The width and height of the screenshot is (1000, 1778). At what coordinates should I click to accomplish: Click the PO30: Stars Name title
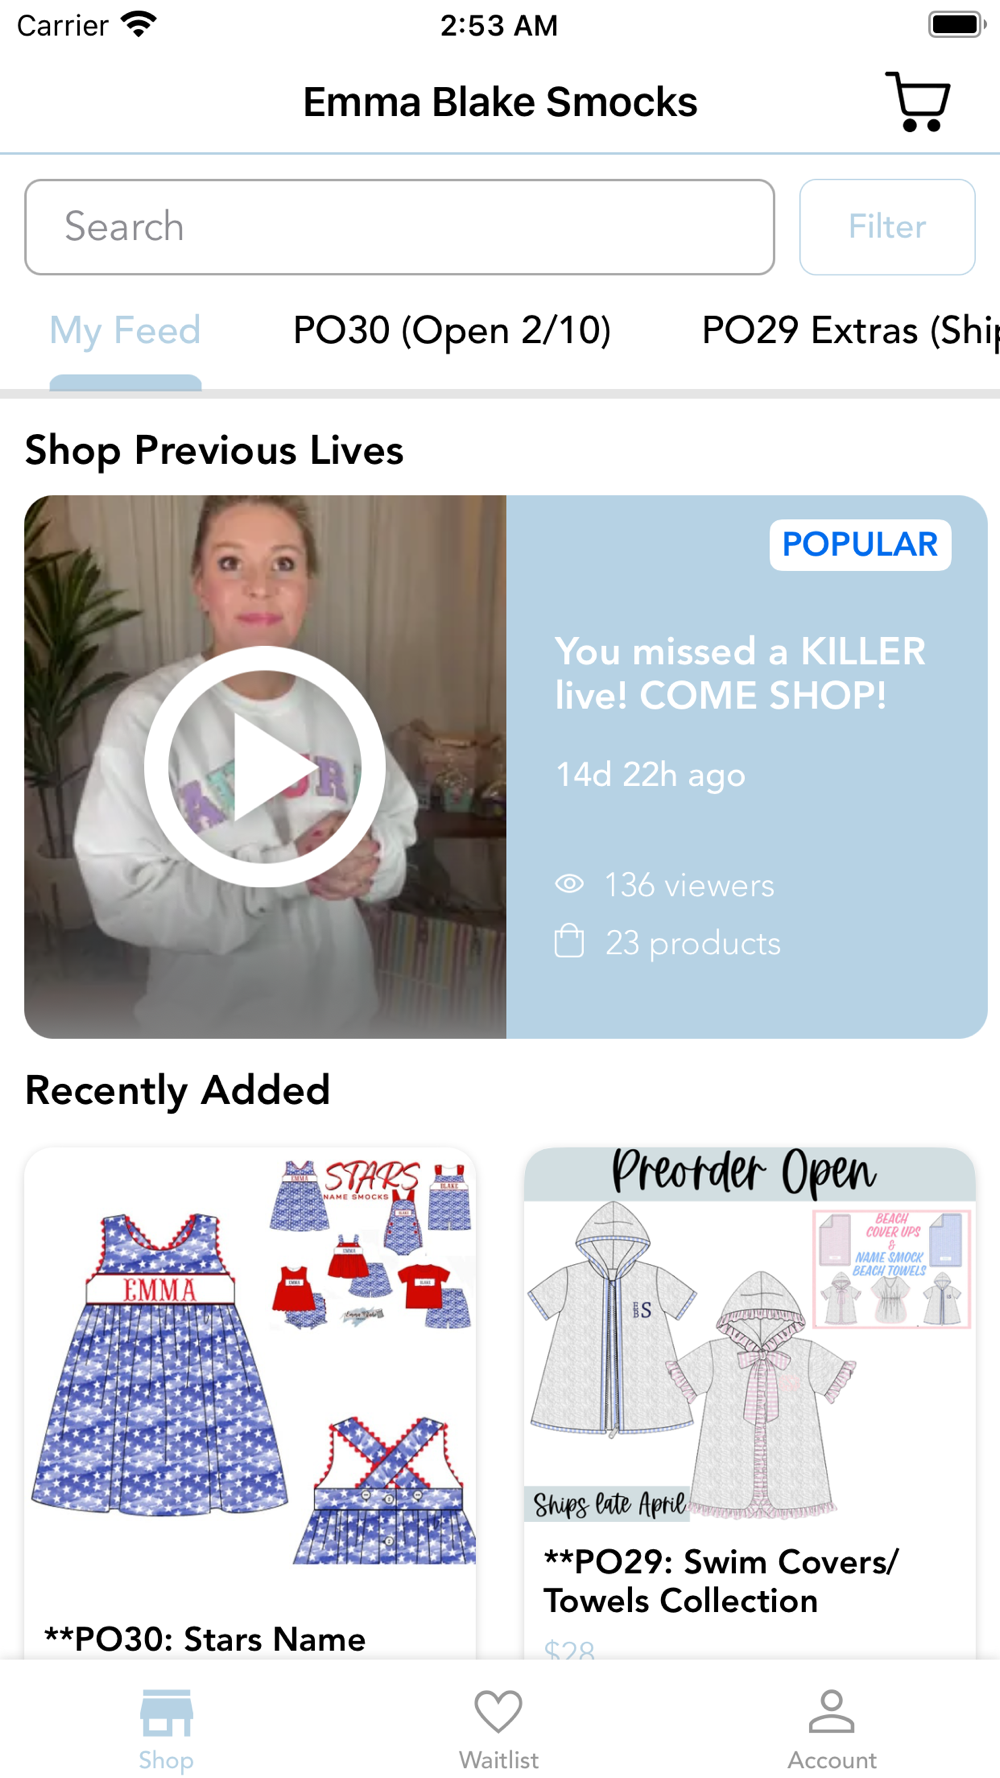205,1639
